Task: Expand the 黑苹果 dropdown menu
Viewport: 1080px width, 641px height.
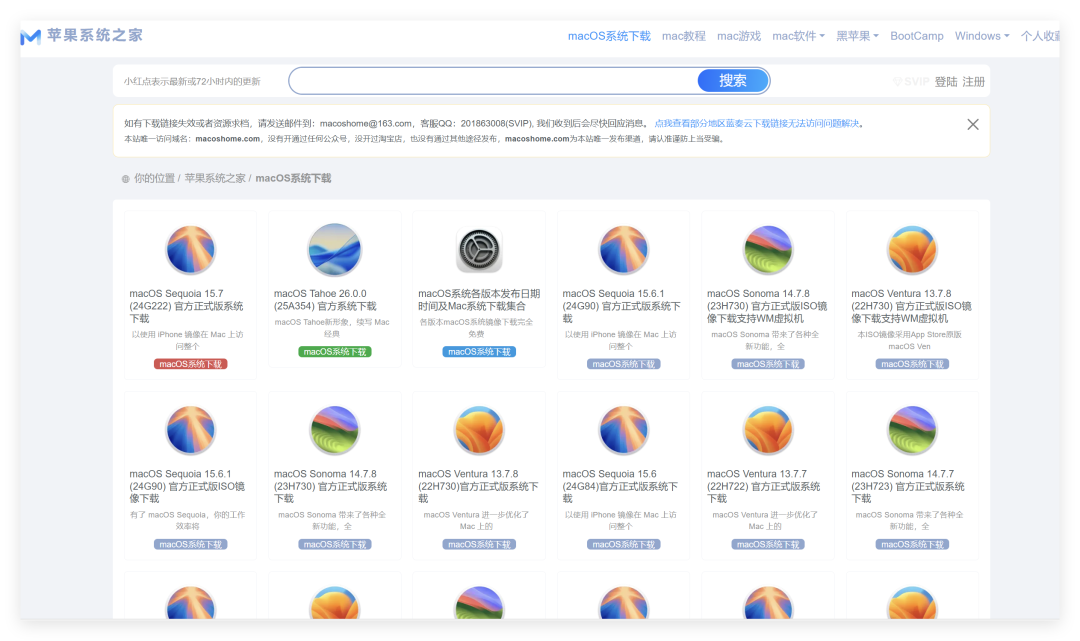Action: click(858, 36)
